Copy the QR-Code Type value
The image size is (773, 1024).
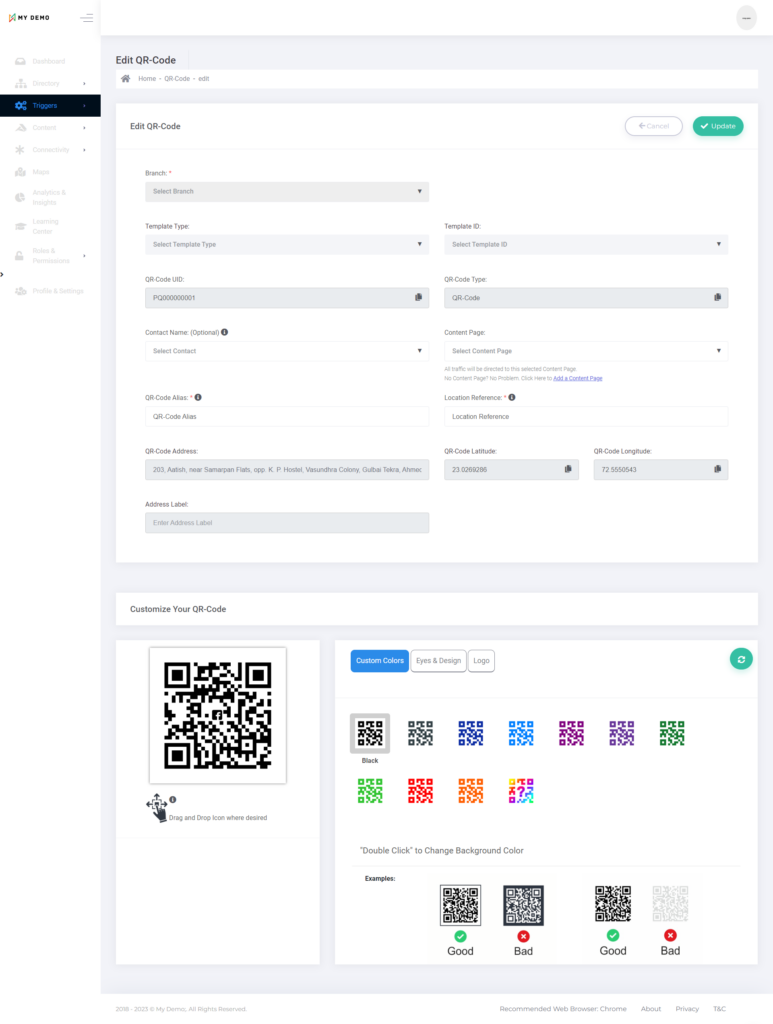(x=718, y=297)
